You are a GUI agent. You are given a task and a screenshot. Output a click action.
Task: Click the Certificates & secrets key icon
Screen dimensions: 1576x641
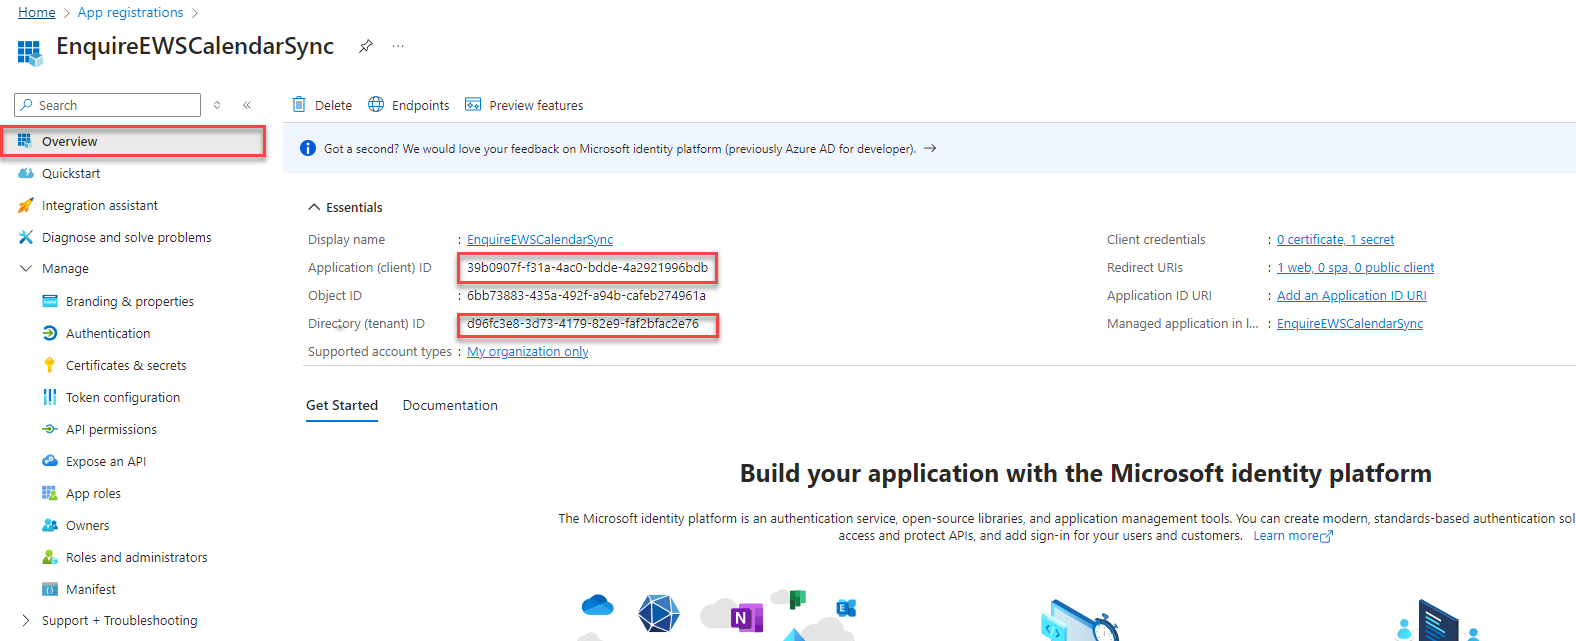[50, 365]
